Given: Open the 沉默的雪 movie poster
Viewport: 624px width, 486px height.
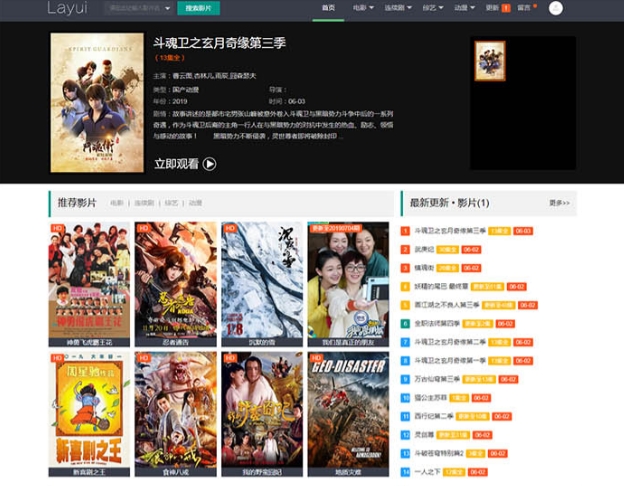Looking at the screenshot, I should [x=262, y=284].
